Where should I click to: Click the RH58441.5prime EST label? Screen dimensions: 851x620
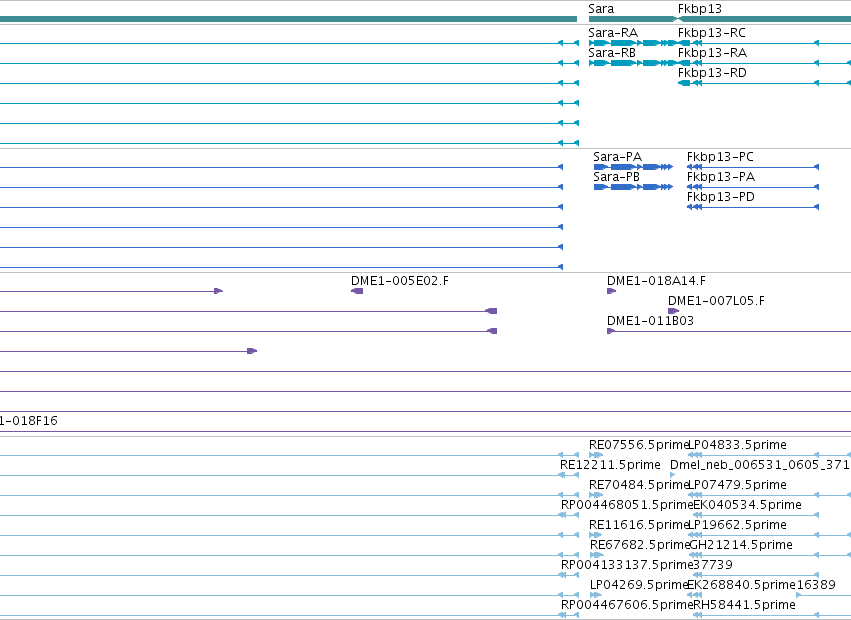coord(745,605)
